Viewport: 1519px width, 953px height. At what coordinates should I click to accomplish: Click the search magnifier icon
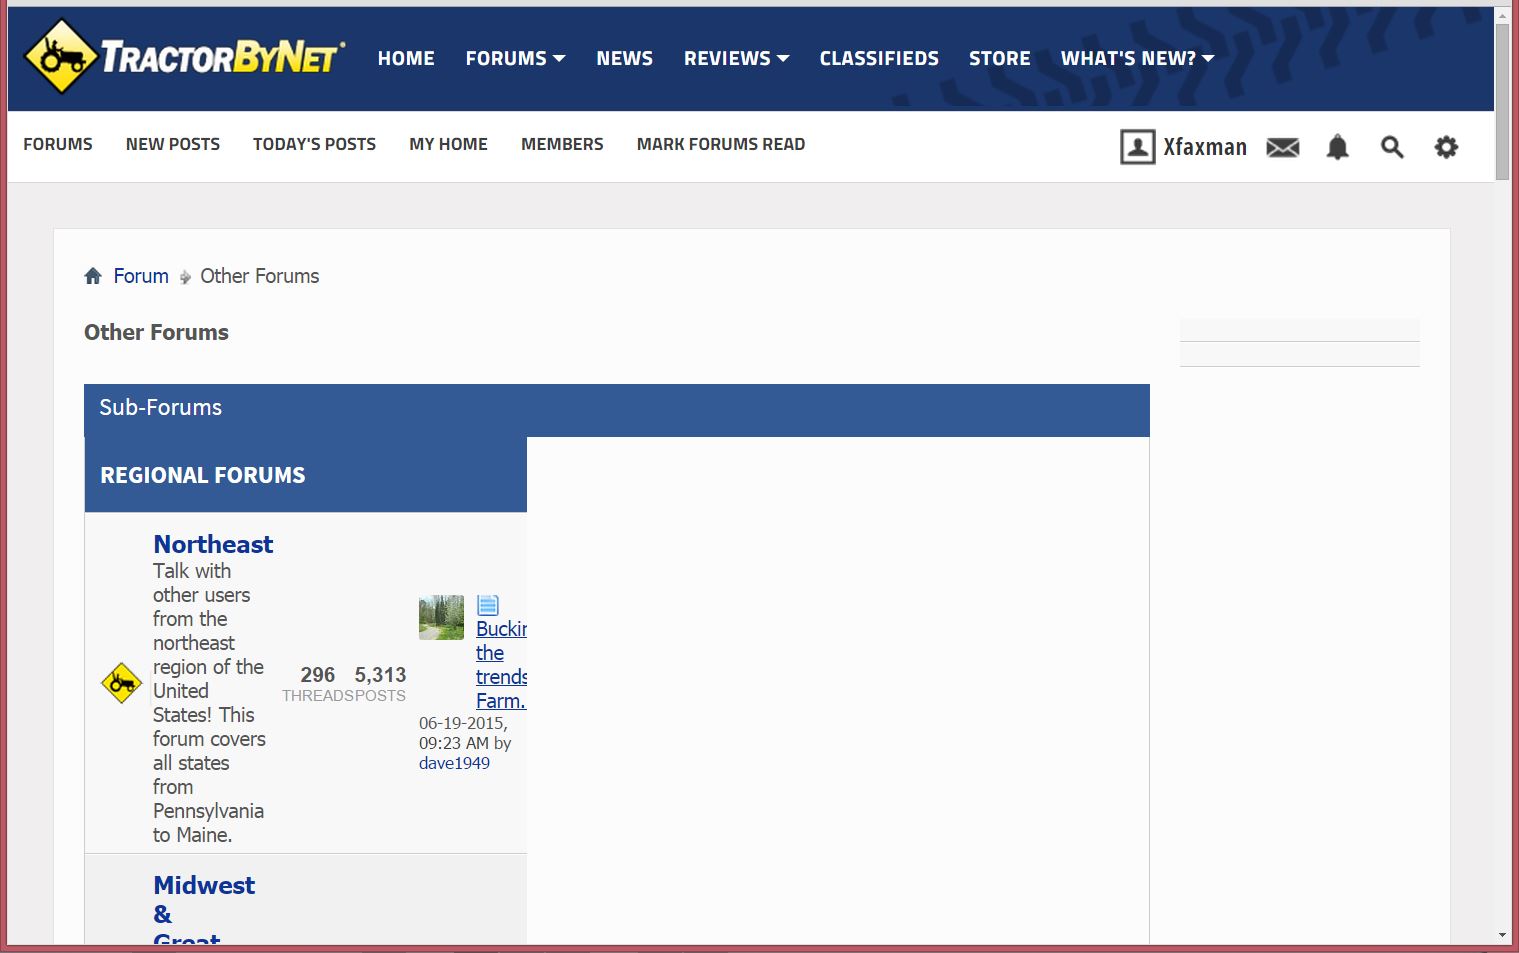coord(1391,148)
